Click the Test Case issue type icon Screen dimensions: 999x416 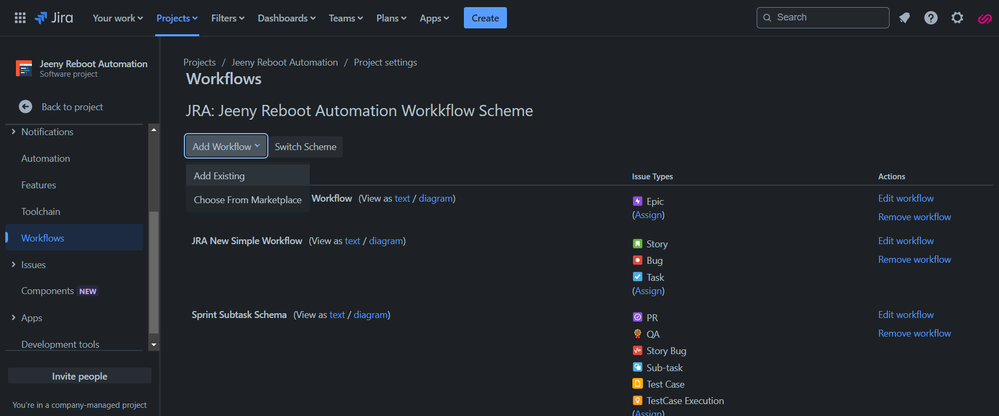[637, 384]
